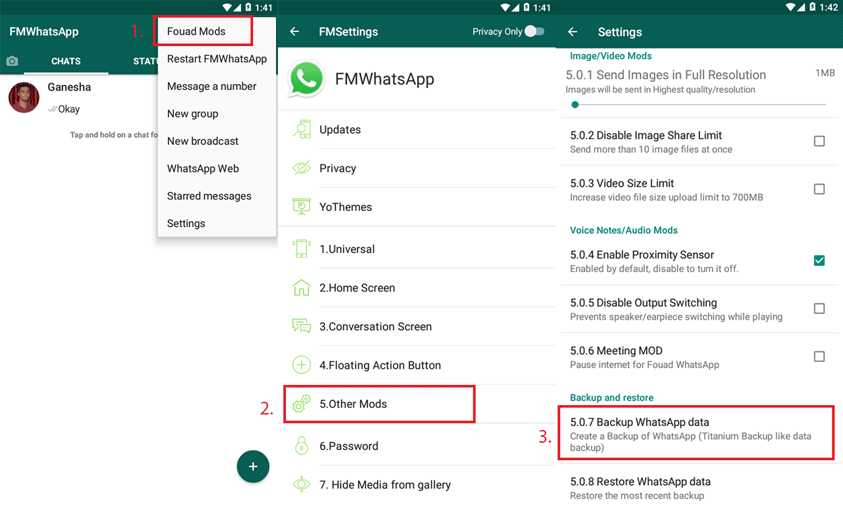Image resolution: width=843 pixels, height=511 pixels.
Task: Tap the Wi-Fi icon in the 1:42 status bar
Action: tap(790, 8)
